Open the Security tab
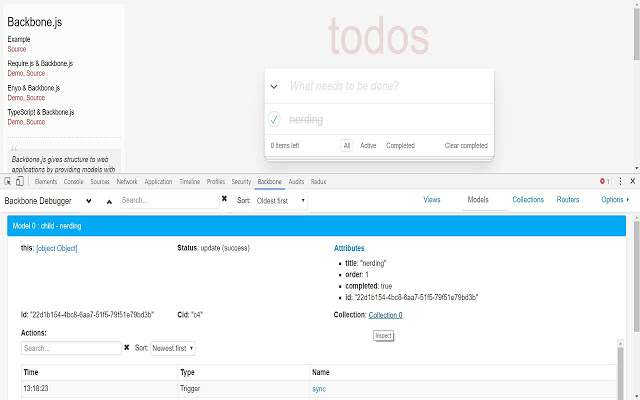Image resolution: width=640 pixels, height=400 pixels. [x=241, y=182]
